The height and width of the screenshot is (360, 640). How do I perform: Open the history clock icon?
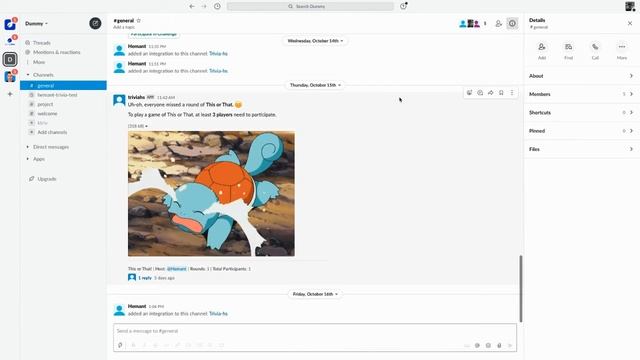217,6
